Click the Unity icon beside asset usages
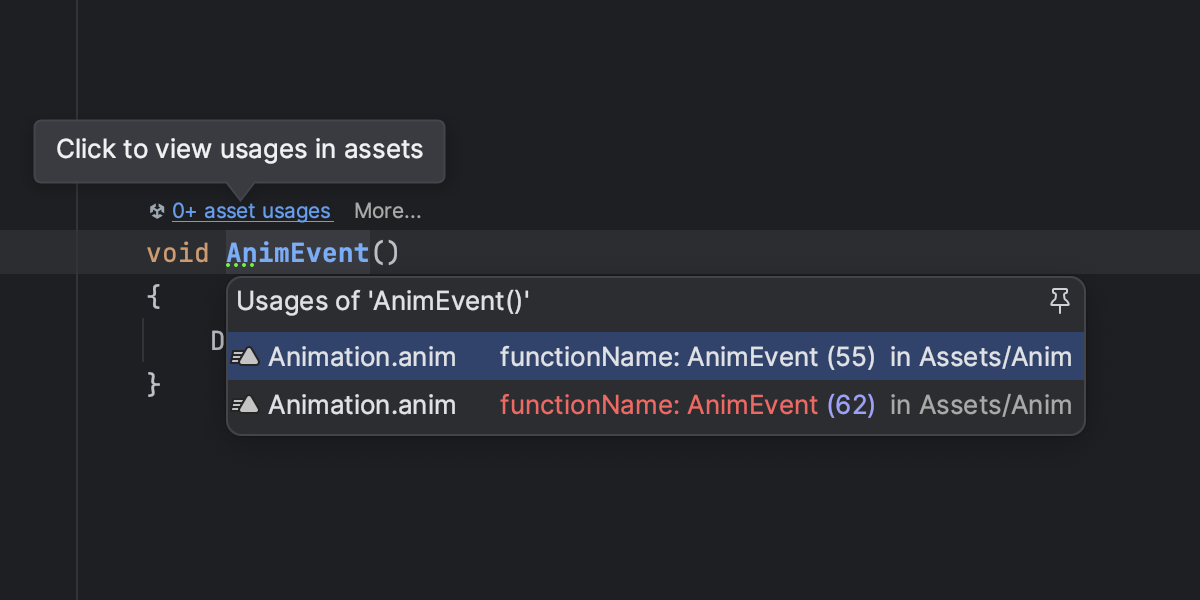Viewport: 1200px width, 600px height. click(x=157, y=211)
